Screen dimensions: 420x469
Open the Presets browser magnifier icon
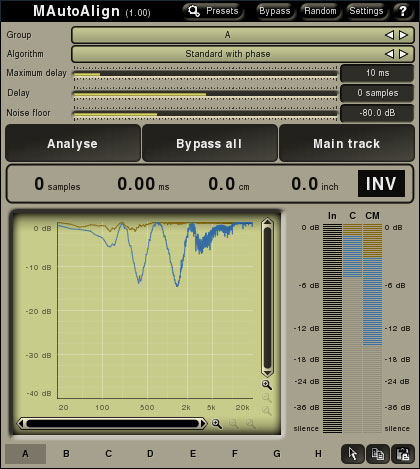[x=194, y=11]
